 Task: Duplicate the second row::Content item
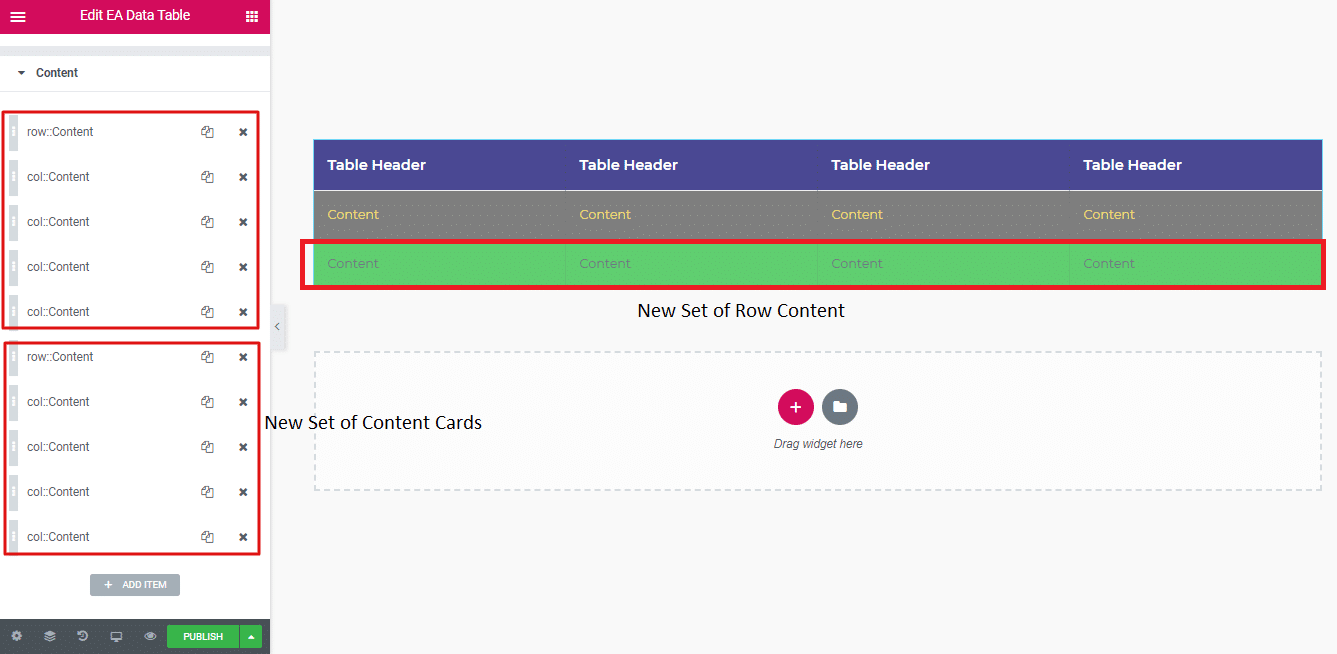(x=207, y=357)
